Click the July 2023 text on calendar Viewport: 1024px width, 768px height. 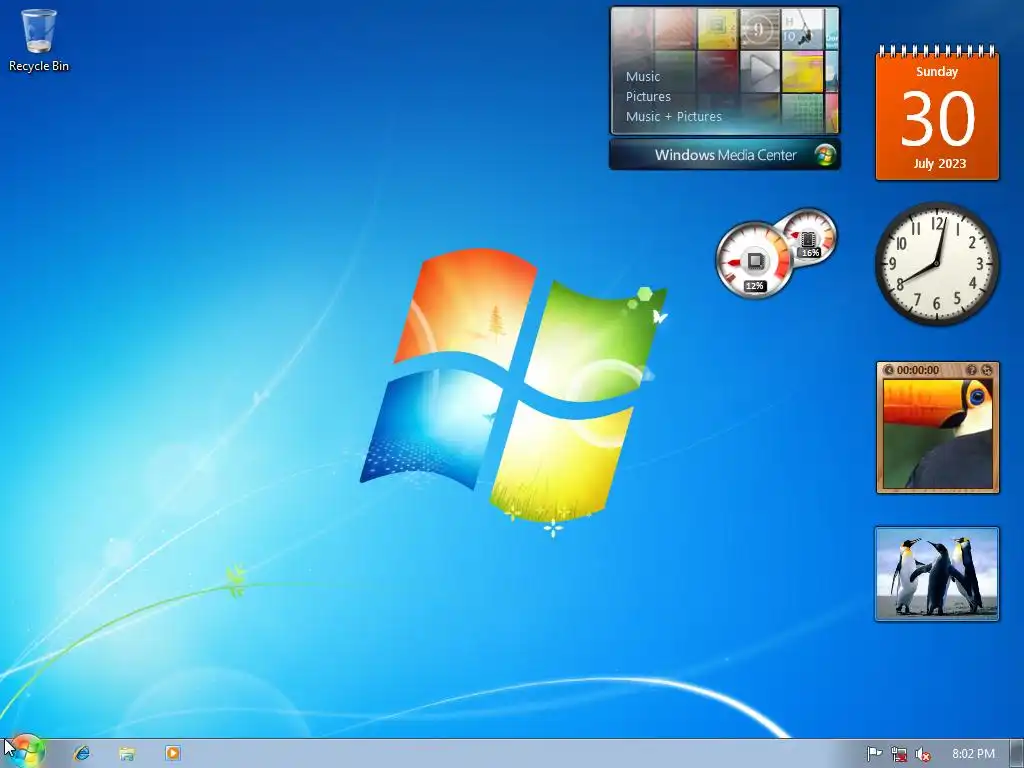click(x=939, y=164)
